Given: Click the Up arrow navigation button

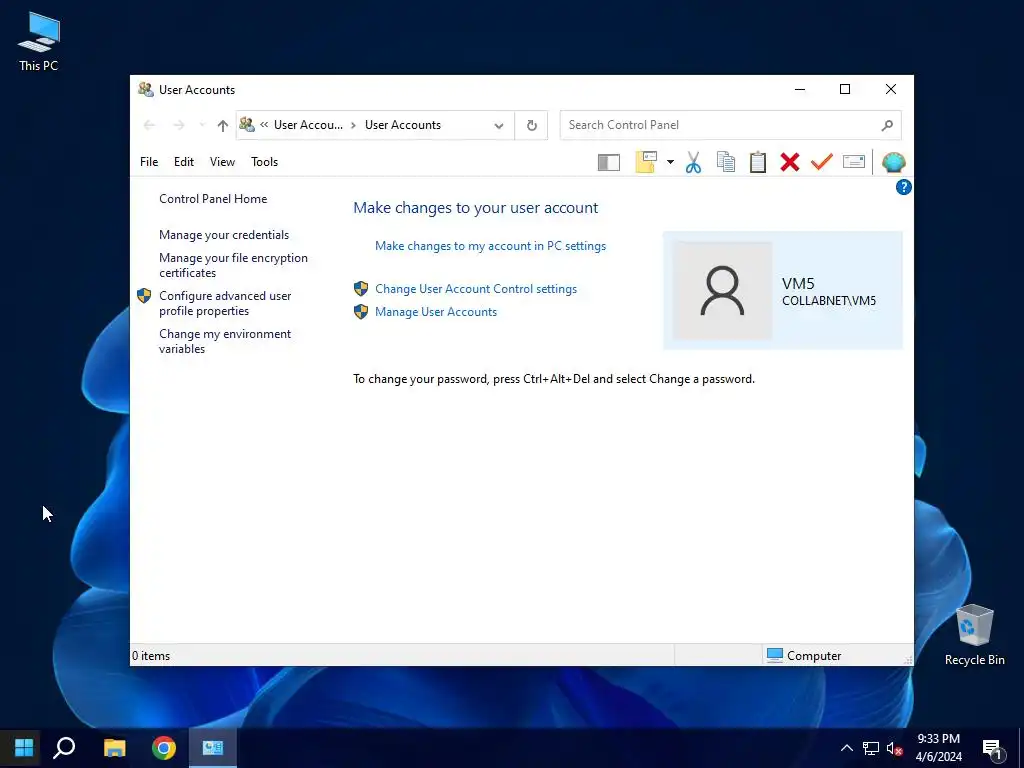Looking at the screenshot, I should pyautogui.click(x=223, y=125).
